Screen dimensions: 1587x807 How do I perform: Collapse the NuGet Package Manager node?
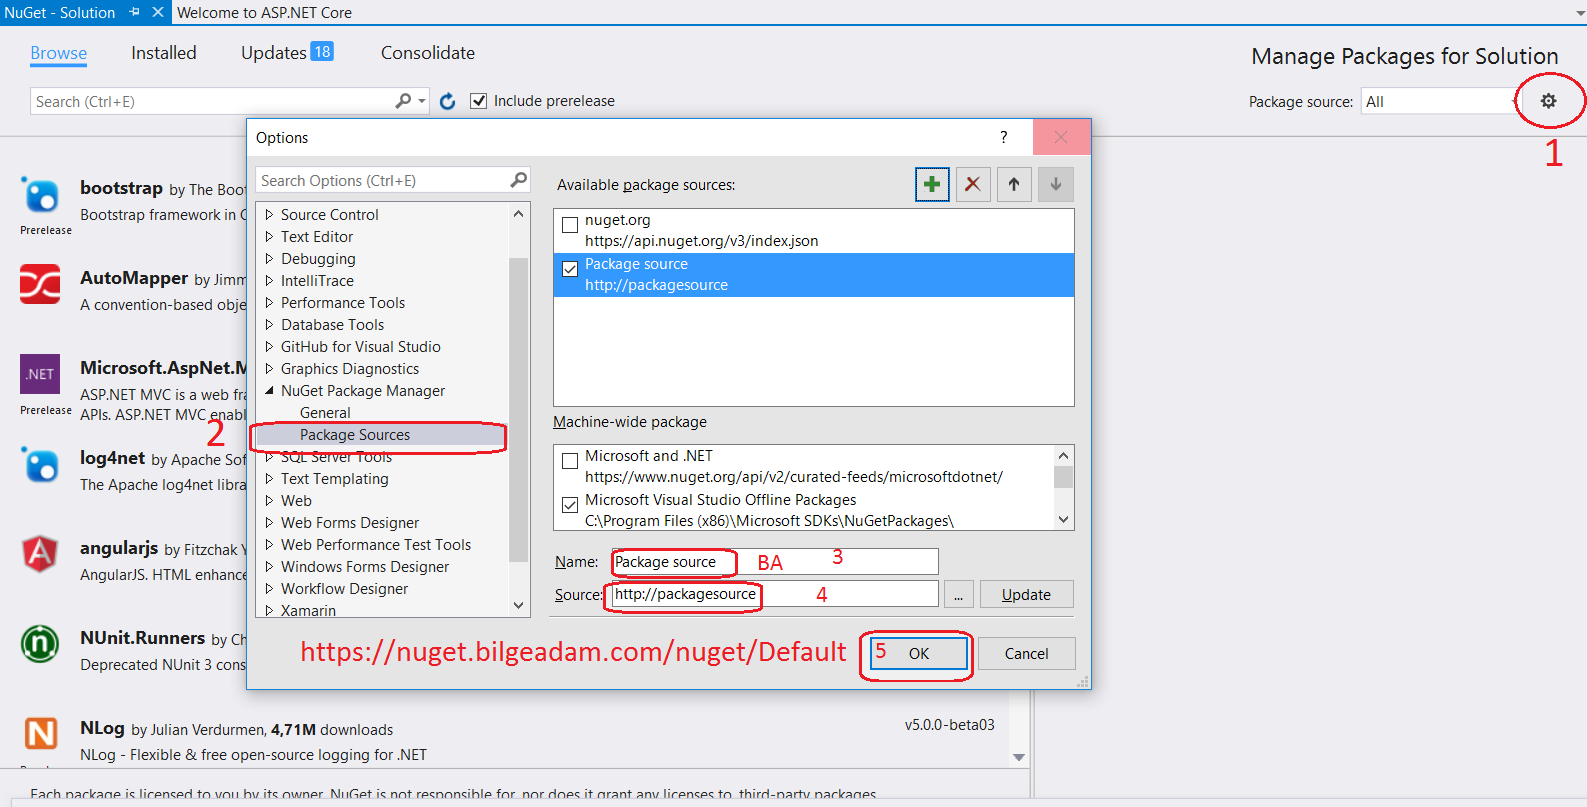tap(269, 390)
